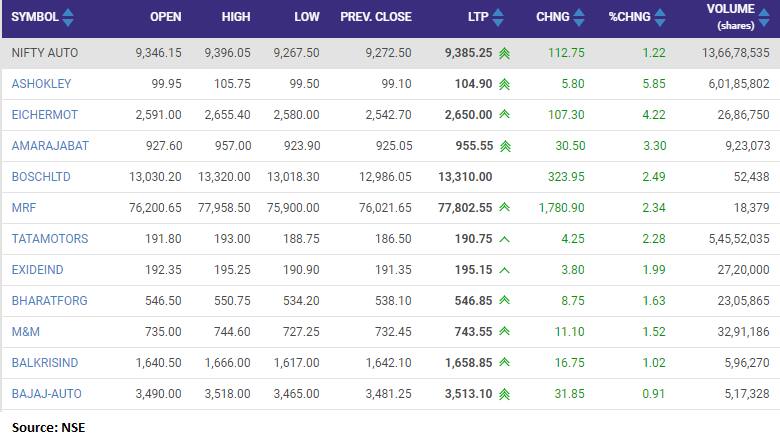Sort by SYMBOL column arrows
Screen dimensions: 780x438
click(x=68, y=17)
